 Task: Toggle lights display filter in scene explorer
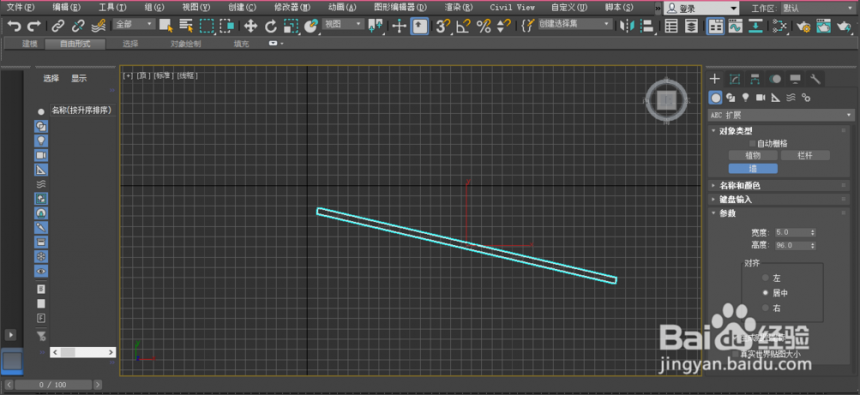[x=41, y=140]
